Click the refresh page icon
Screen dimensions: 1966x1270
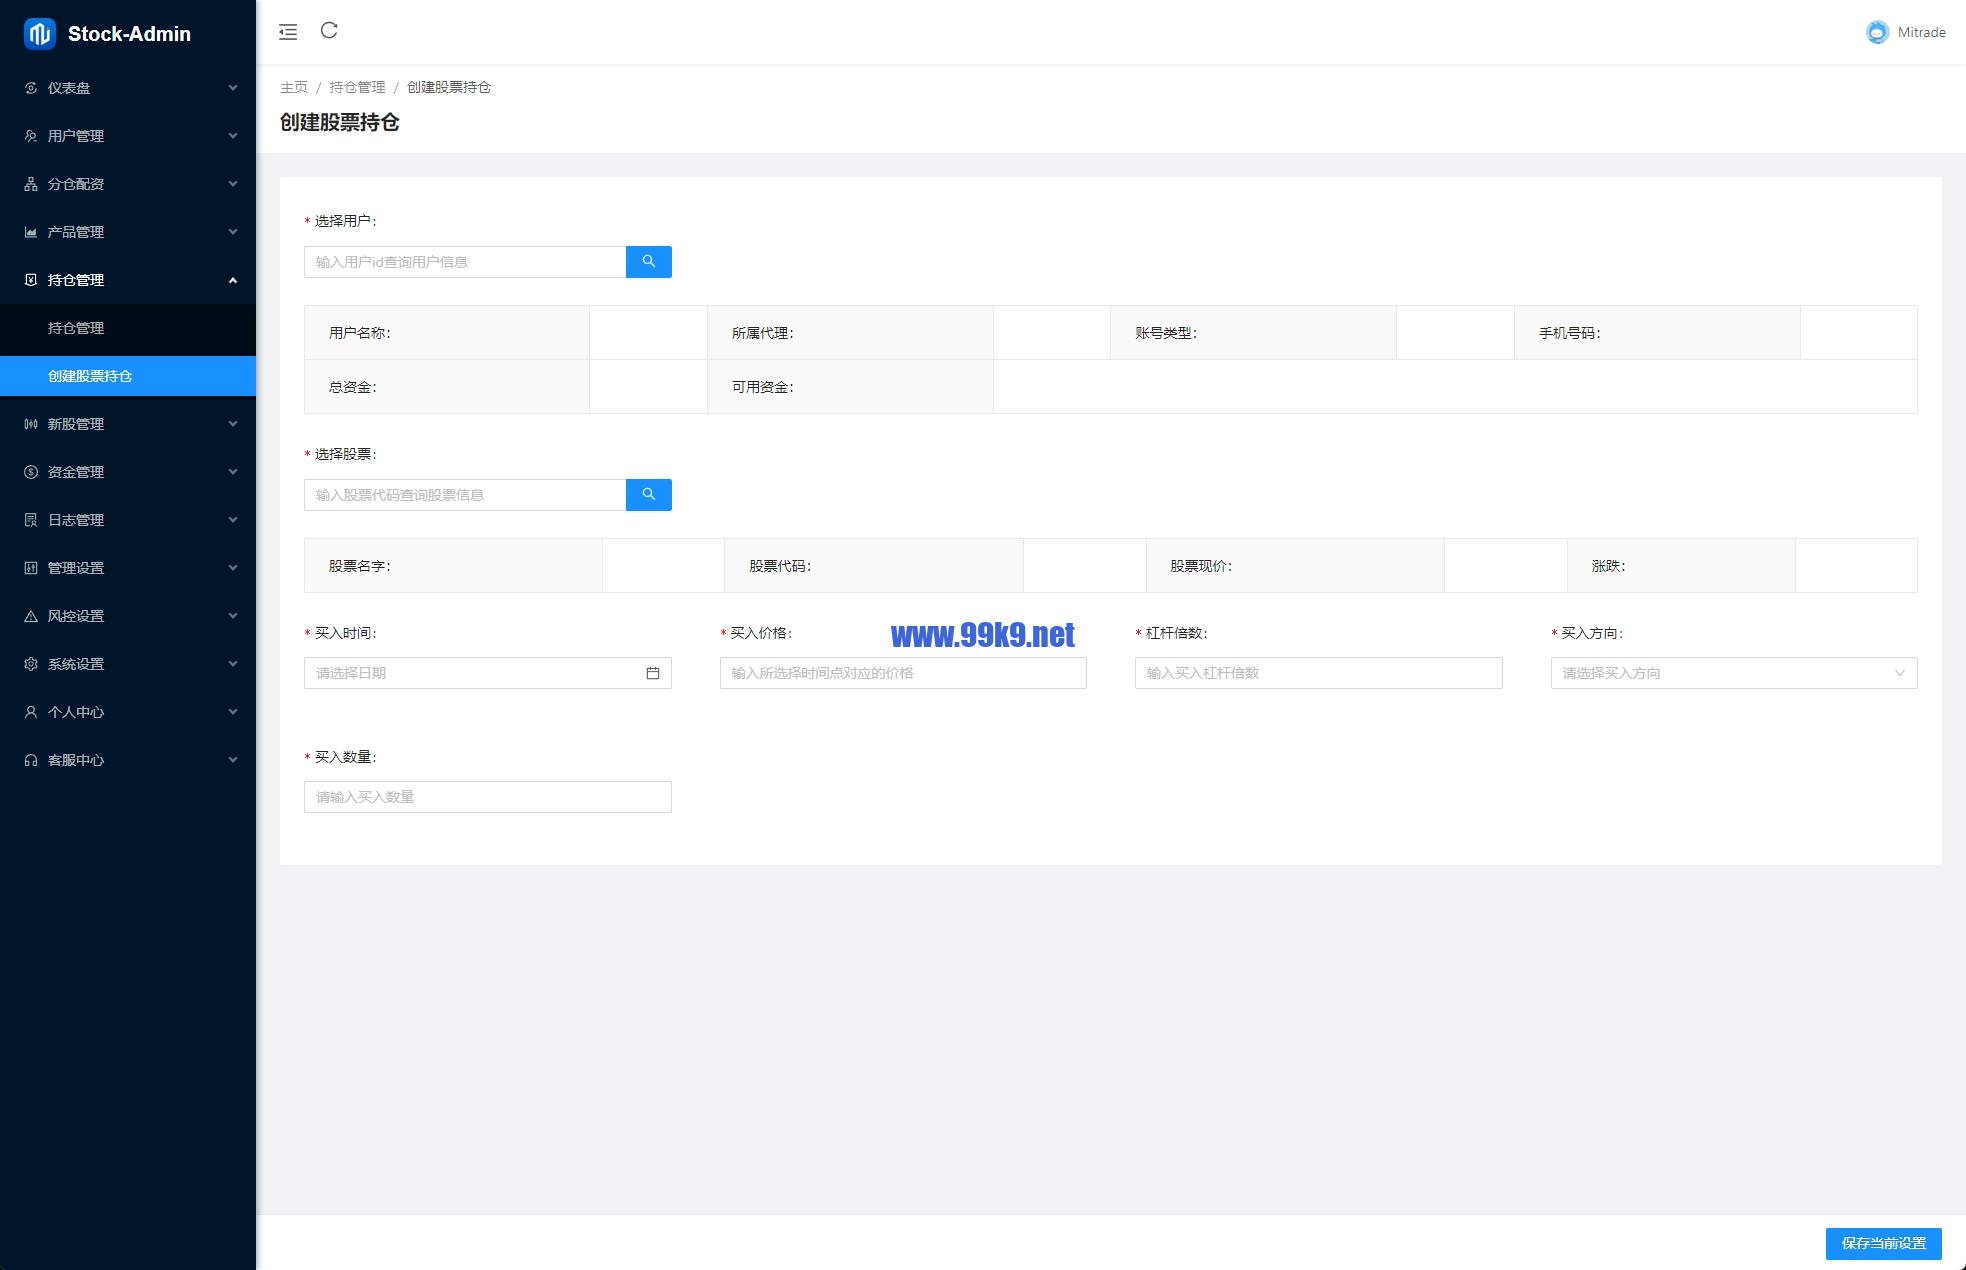tap(329, 30)
